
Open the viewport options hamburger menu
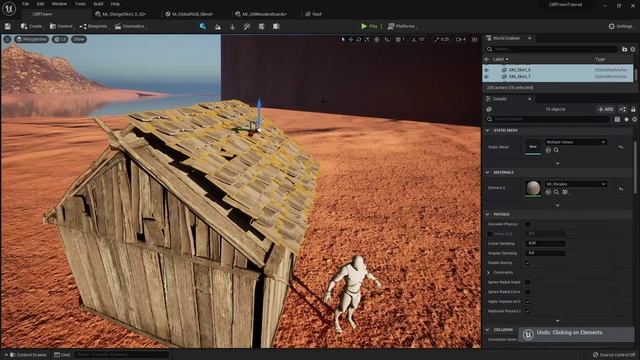pos(7,40)
